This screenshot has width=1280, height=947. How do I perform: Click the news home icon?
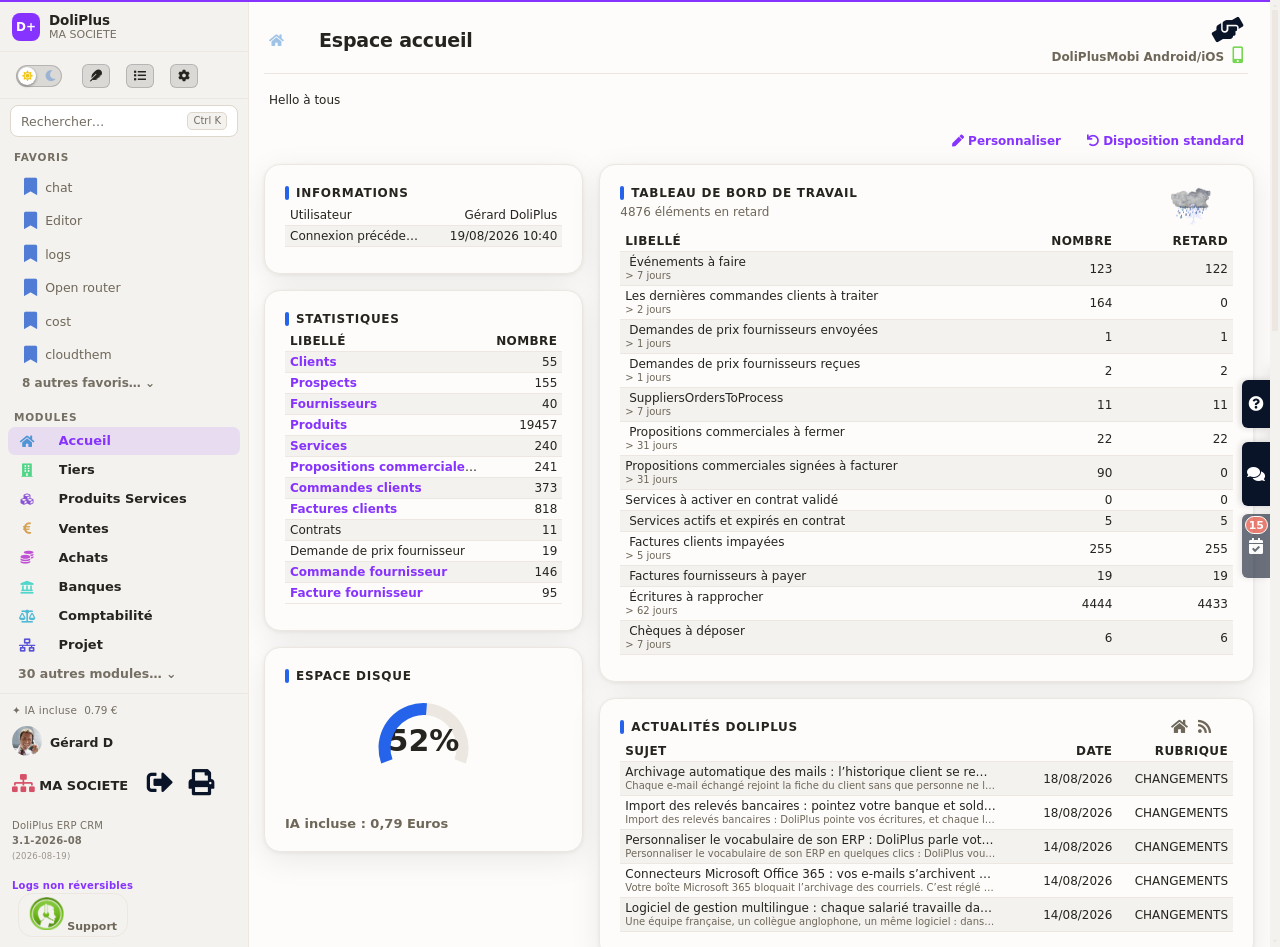coord(1179,727)
